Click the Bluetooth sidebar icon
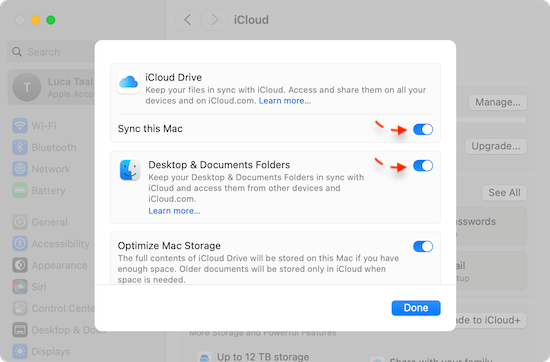The height and width of the screenshot is (362, 550). click(x=20, y=147)
